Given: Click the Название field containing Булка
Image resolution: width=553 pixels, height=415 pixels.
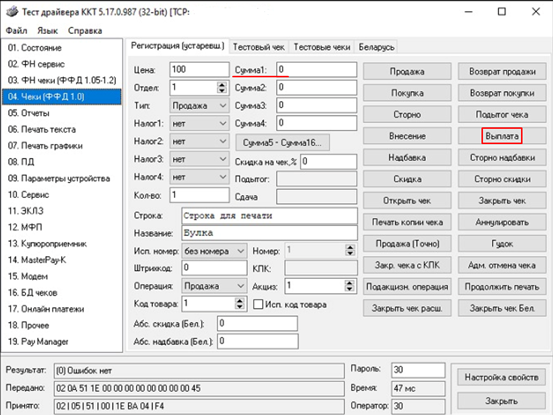Looking at the screenshot, I should point(269,233).
